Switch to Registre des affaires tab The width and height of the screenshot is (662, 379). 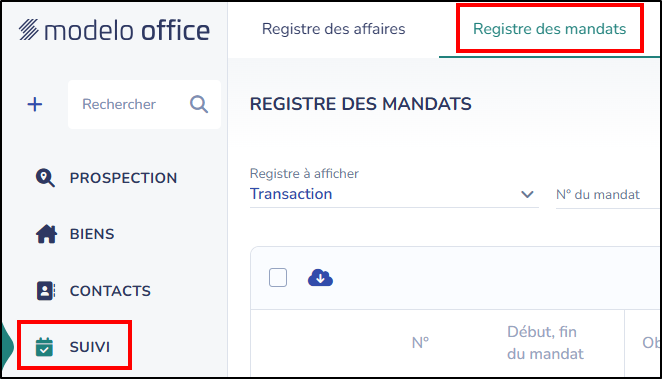(334, 29)
